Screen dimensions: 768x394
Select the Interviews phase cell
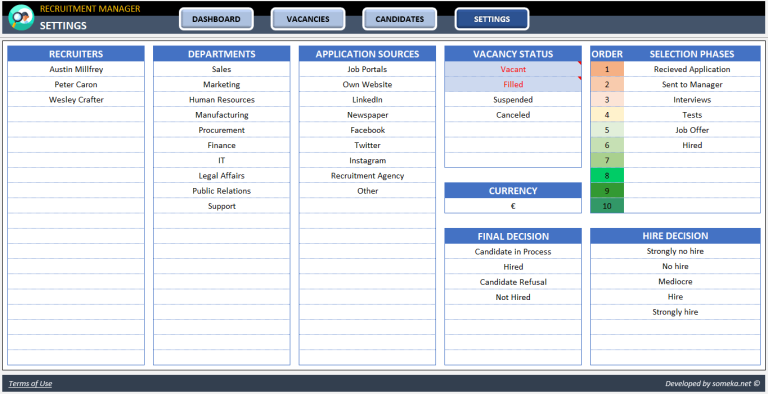tap(692, 99)
